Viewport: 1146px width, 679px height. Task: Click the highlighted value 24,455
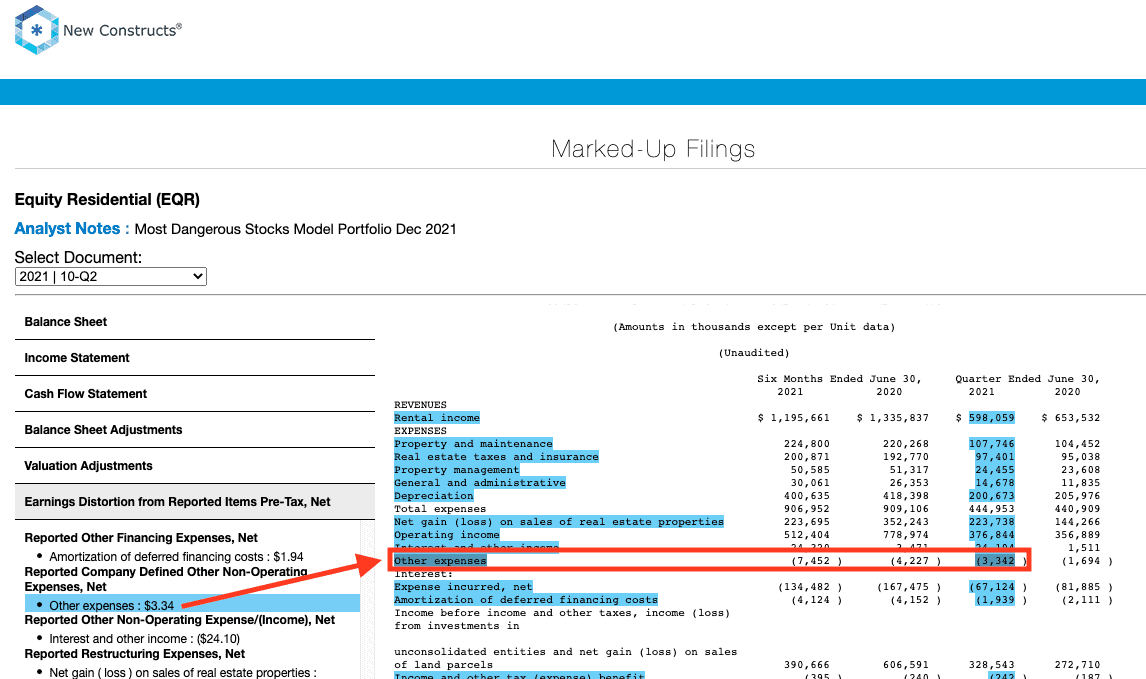point(995,470)
